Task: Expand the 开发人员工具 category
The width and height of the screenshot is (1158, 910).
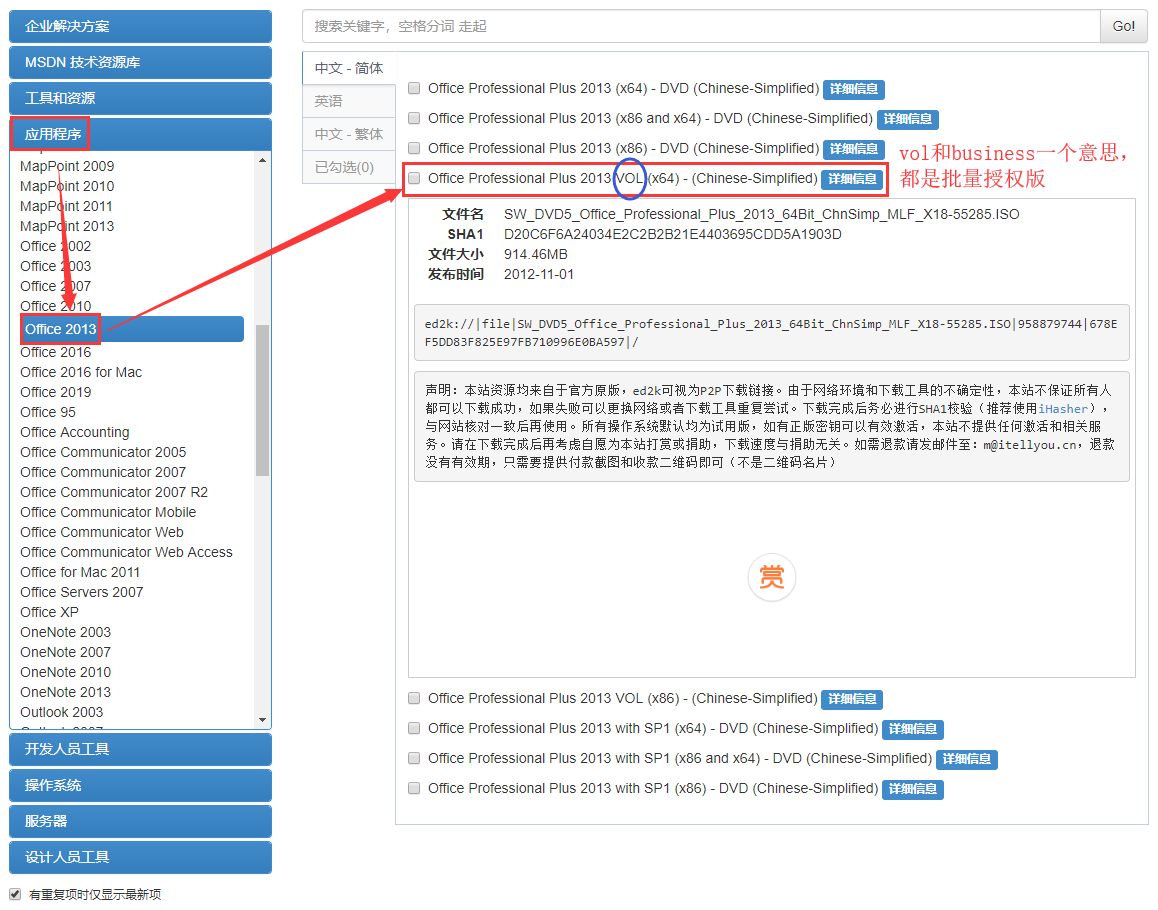Action: (140, 749)
